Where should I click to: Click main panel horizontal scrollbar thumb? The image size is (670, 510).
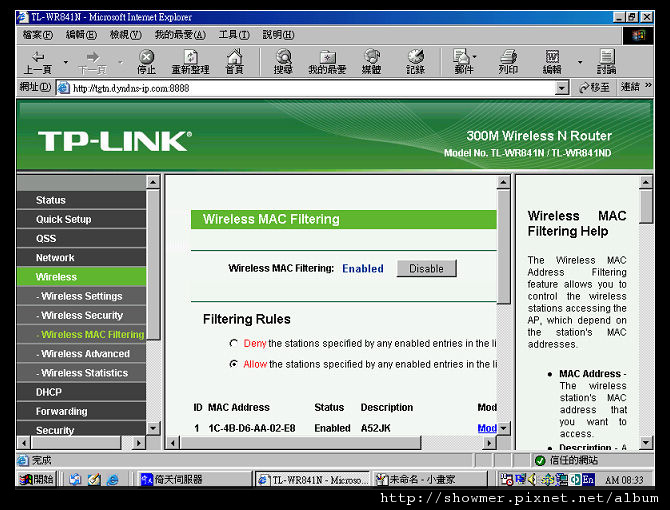point(300,443)
